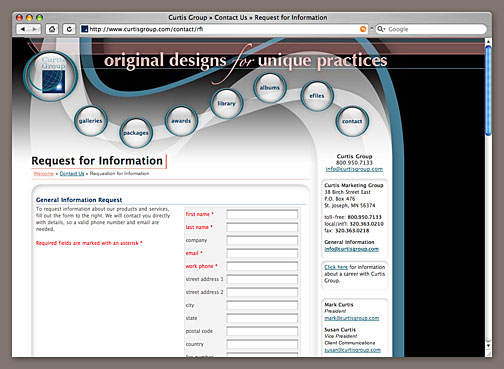The image size is (504, 369).
Task: Focus the city input field
Action: 262,305
